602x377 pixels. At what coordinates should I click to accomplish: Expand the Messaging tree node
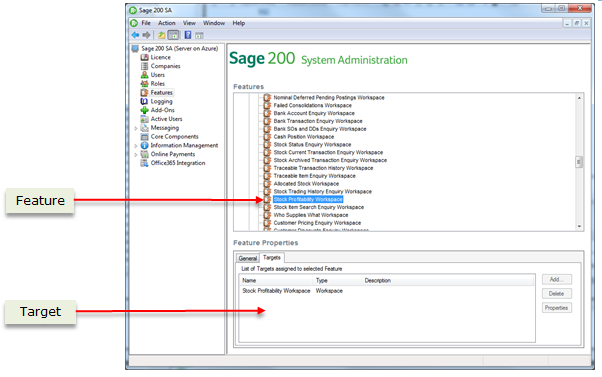pos(136,128)
